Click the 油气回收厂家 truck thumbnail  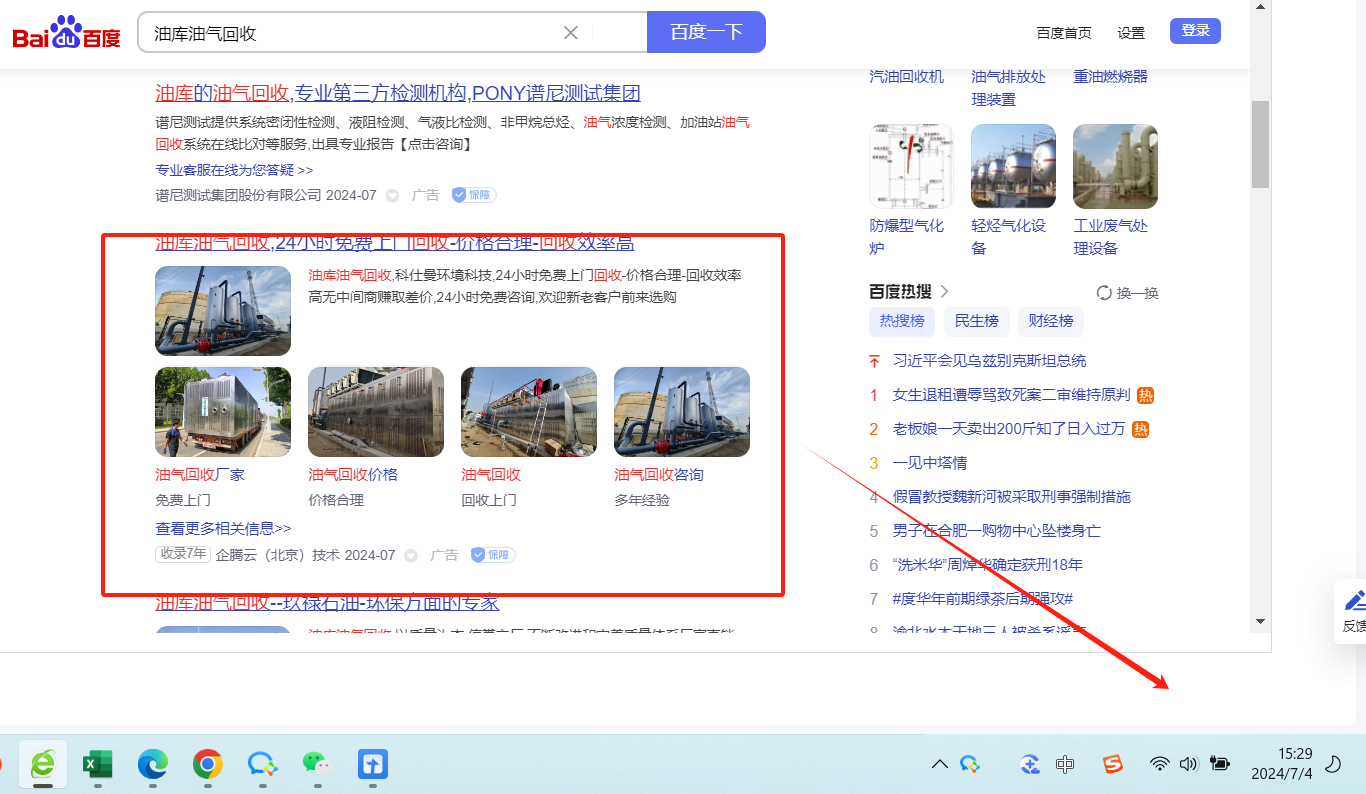pos(223,412)
